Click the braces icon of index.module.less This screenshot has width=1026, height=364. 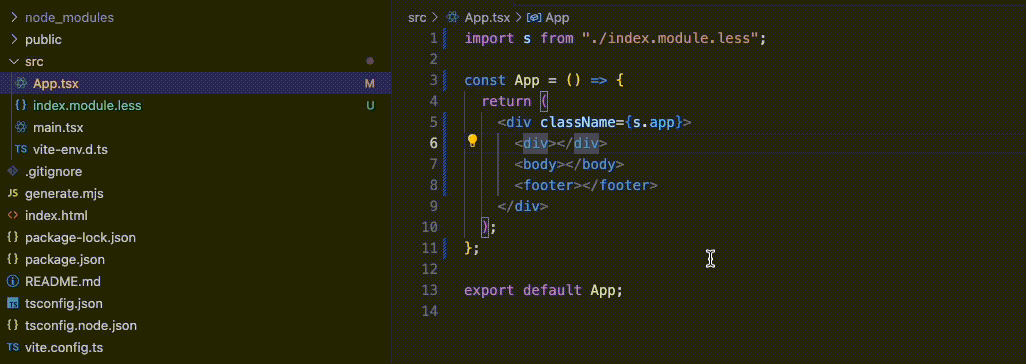(x=21, y=105)
